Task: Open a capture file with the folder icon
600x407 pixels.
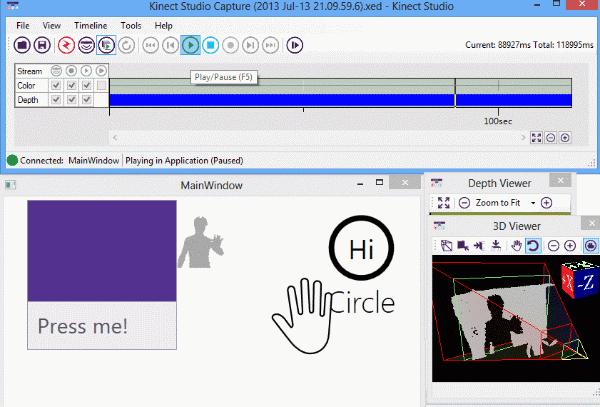Action: pyautogui.click(x=22, y=45)
